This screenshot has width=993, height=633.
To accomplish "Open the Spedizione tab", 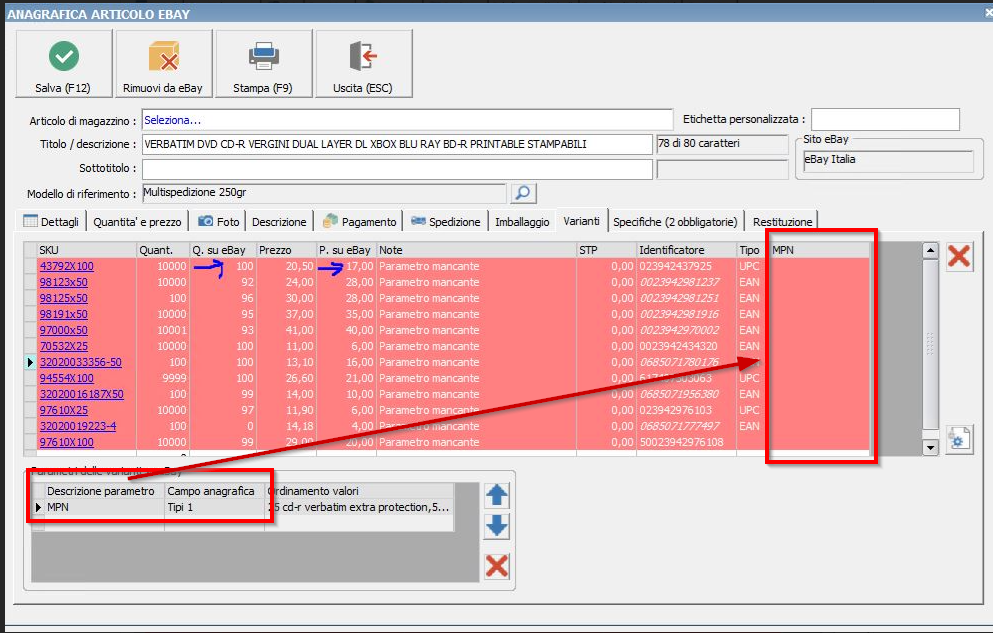I will (x=446, y=222).
